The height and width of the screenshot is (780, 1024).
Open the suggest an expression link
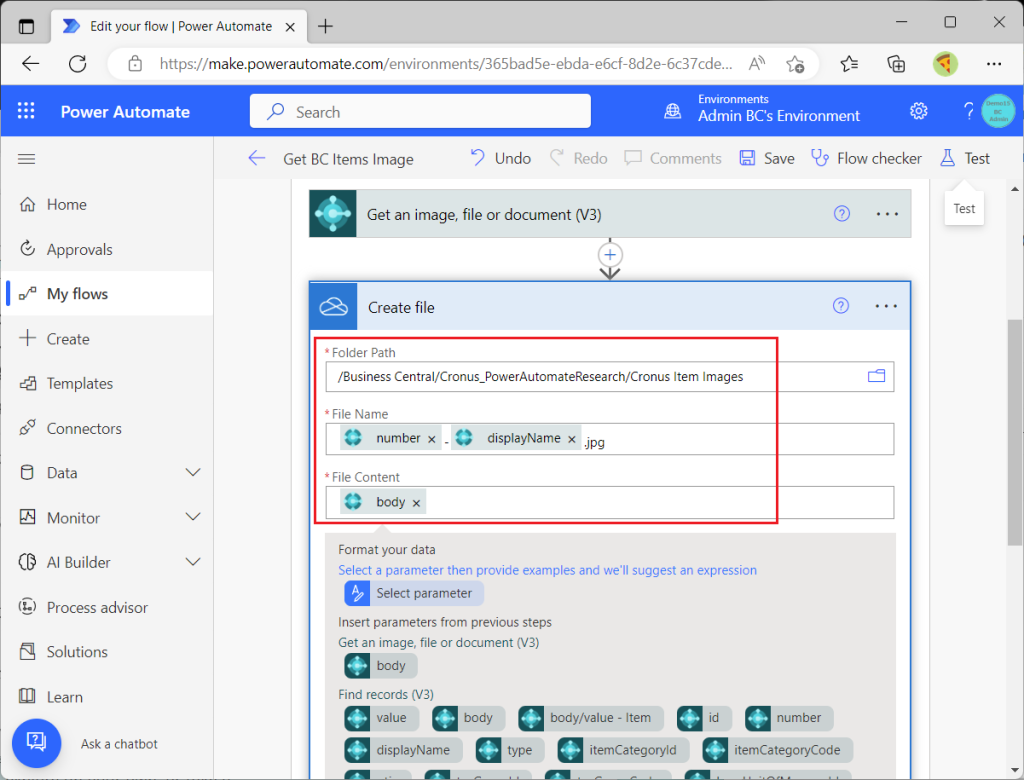pos(547,570)
